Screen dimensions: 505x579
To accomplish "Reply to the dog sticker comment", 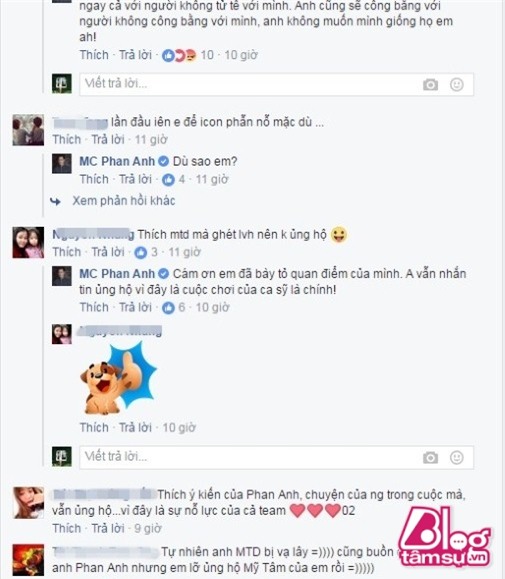I will [135, 428].
